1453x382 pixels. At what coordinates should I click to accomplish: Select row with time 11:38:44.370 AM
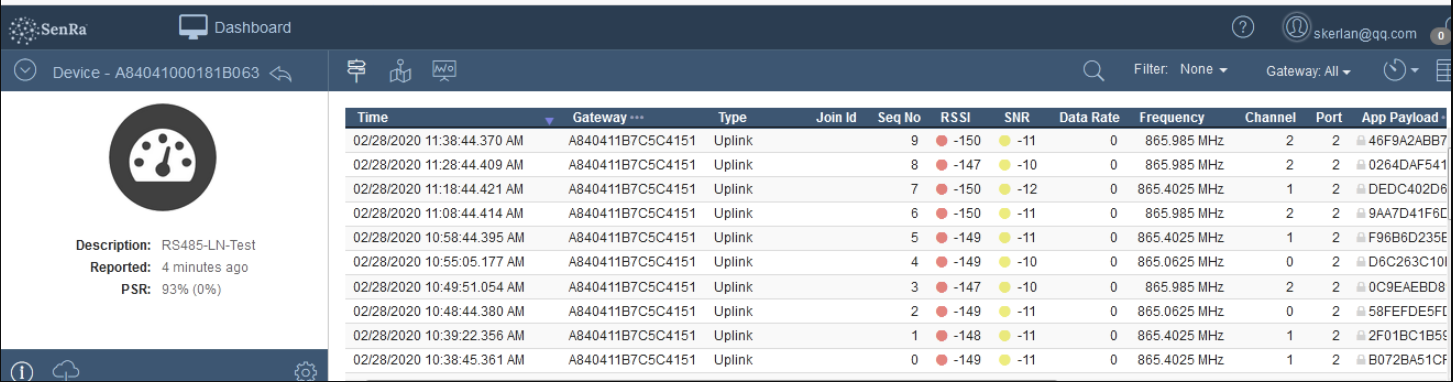(x=898, y=141)
